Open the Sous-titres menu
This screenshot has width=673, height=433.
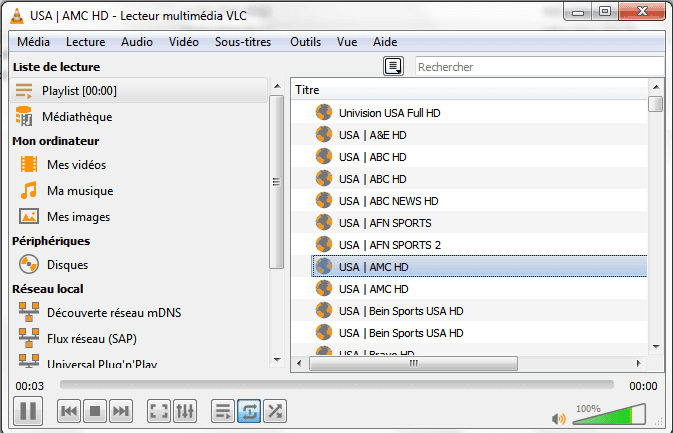[x=243, y=42]
